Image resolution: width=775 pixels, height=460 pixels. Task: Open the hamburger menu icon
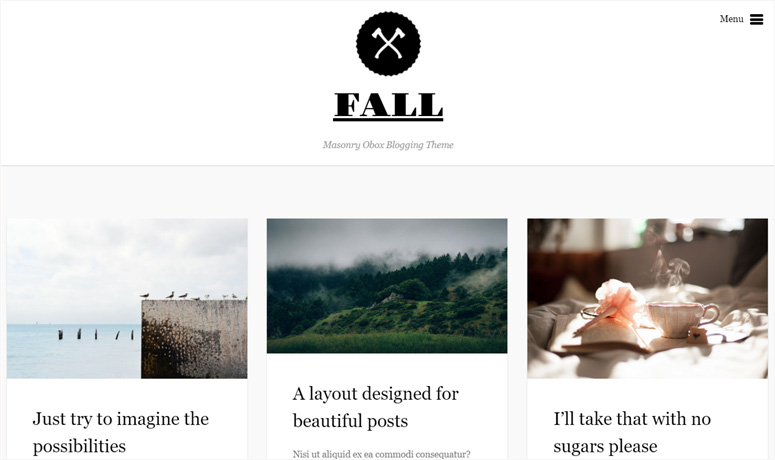click(x=756, y=19)
